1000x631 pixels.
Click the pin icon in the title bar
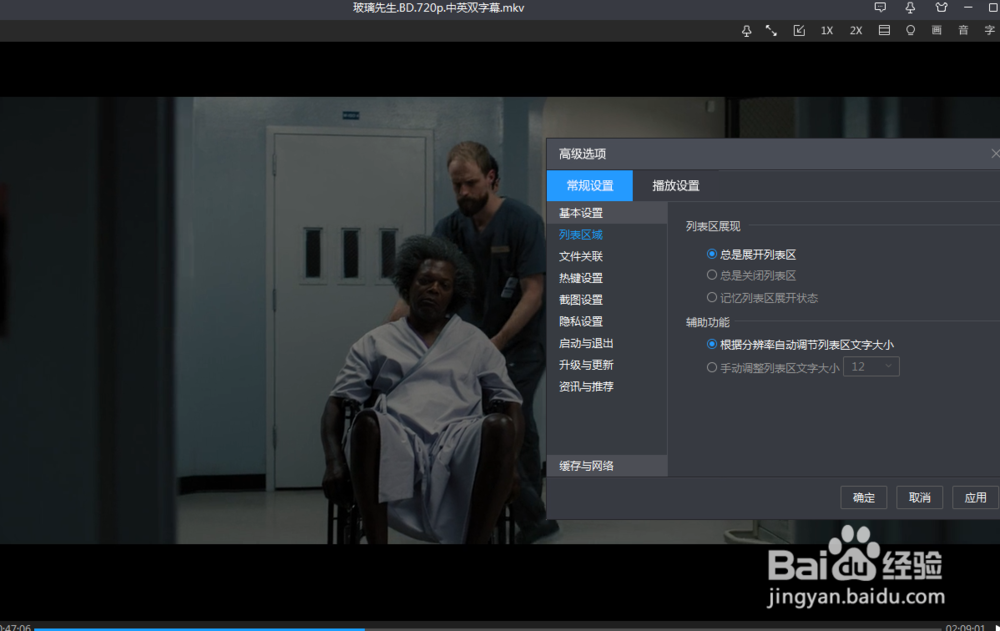tap(910, 7)
